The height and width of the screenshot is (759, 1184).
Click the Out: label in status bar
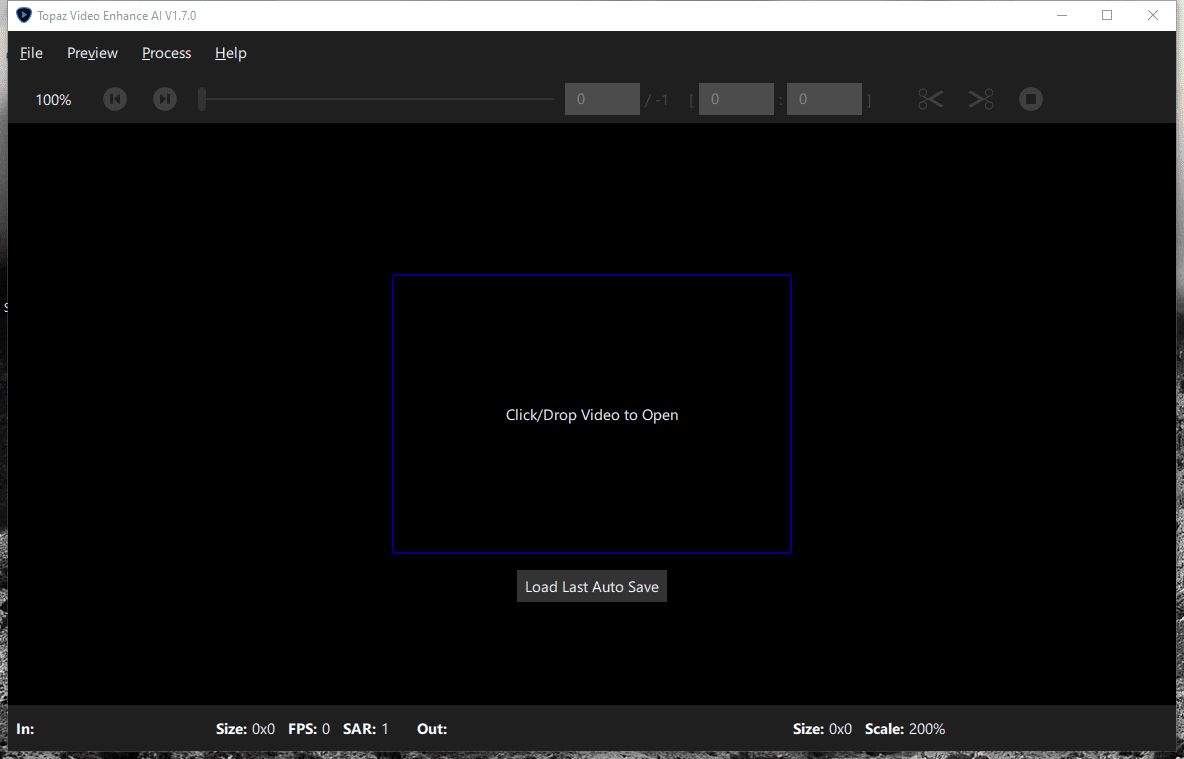(432, 729)
